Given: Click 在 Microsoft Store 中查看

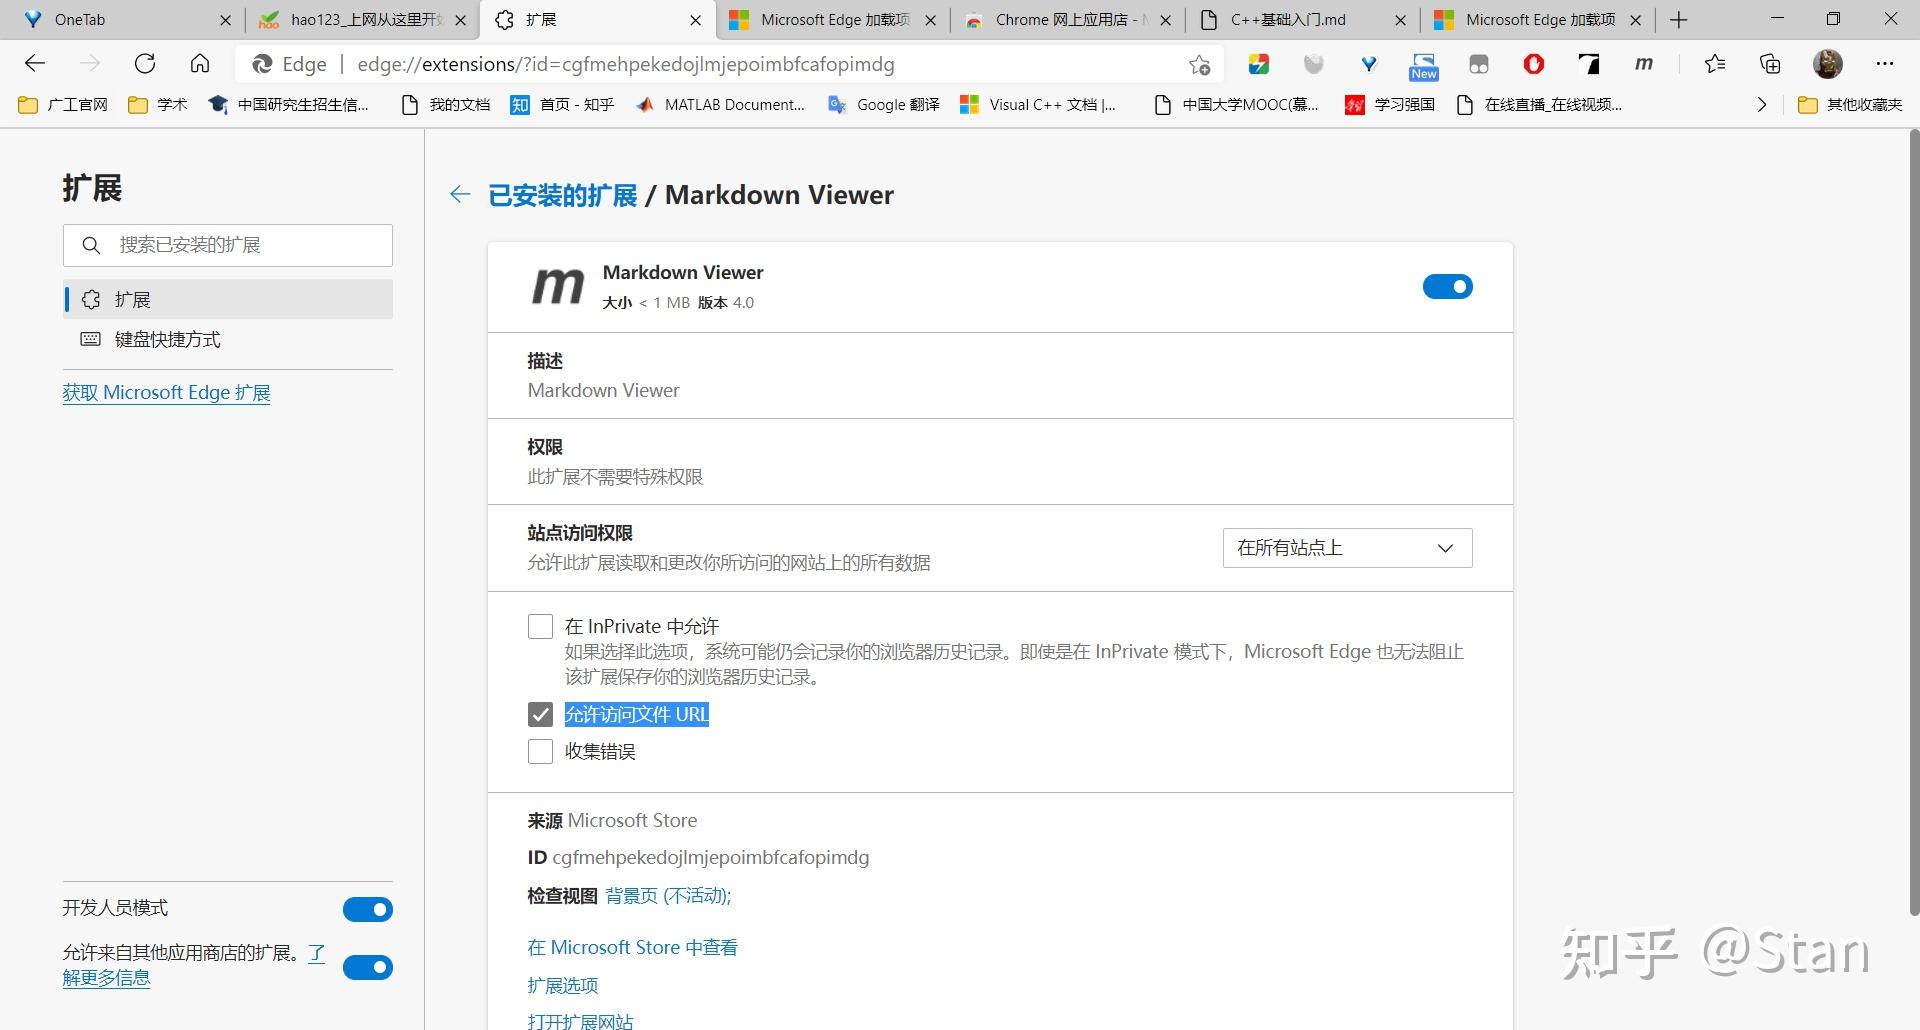Looking at the screenshot, I should click(632, 947).
